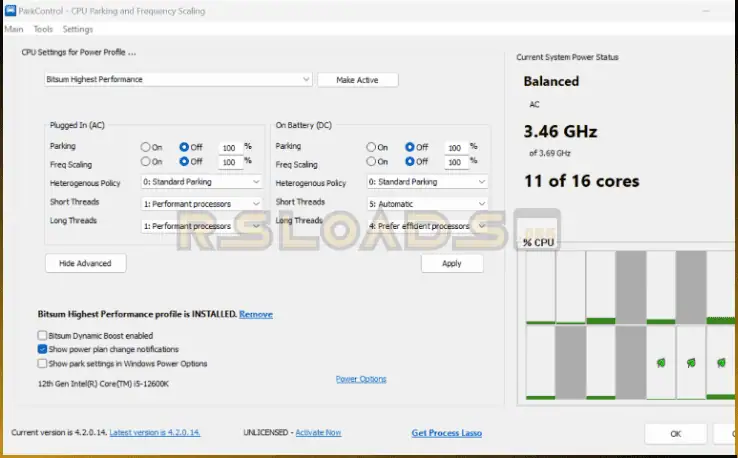Click the Remove profile link

255,314
